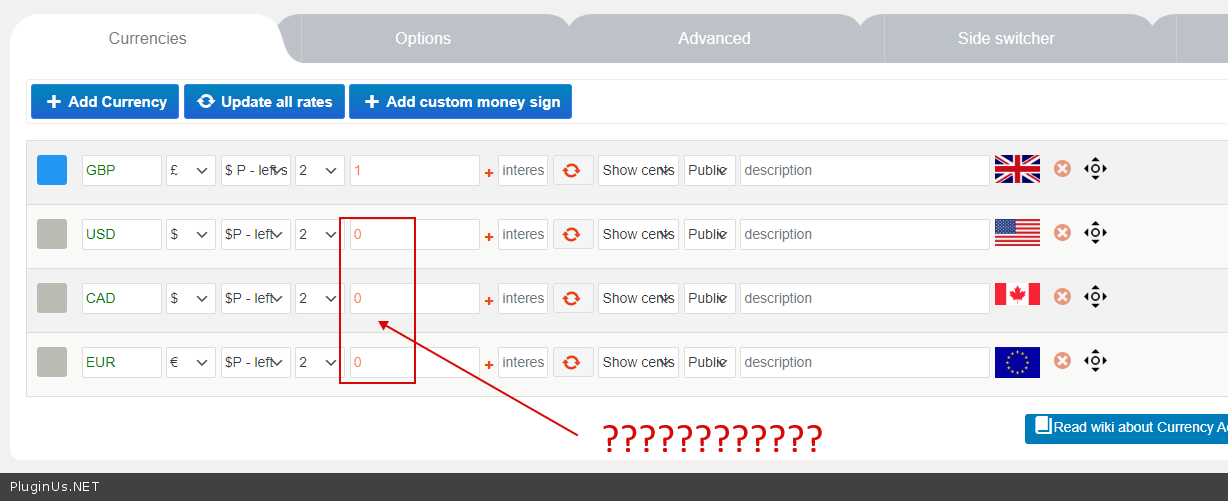Grab the move handle for CAD row
The height and width of the screenshot is (501, 1228).
click(x=1095, y=296)
